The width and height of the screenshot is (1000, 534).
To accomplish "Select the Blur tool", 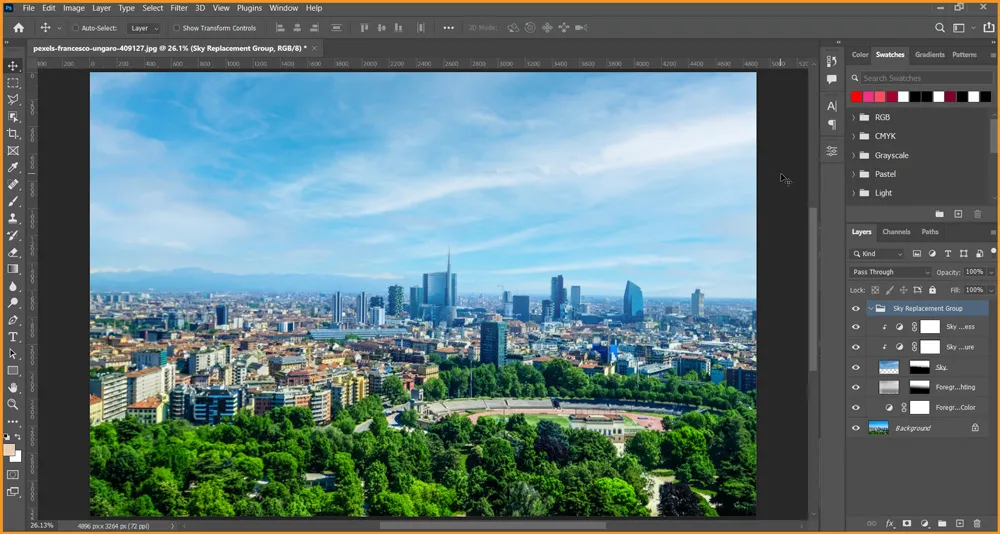I will tap(13, 286).
